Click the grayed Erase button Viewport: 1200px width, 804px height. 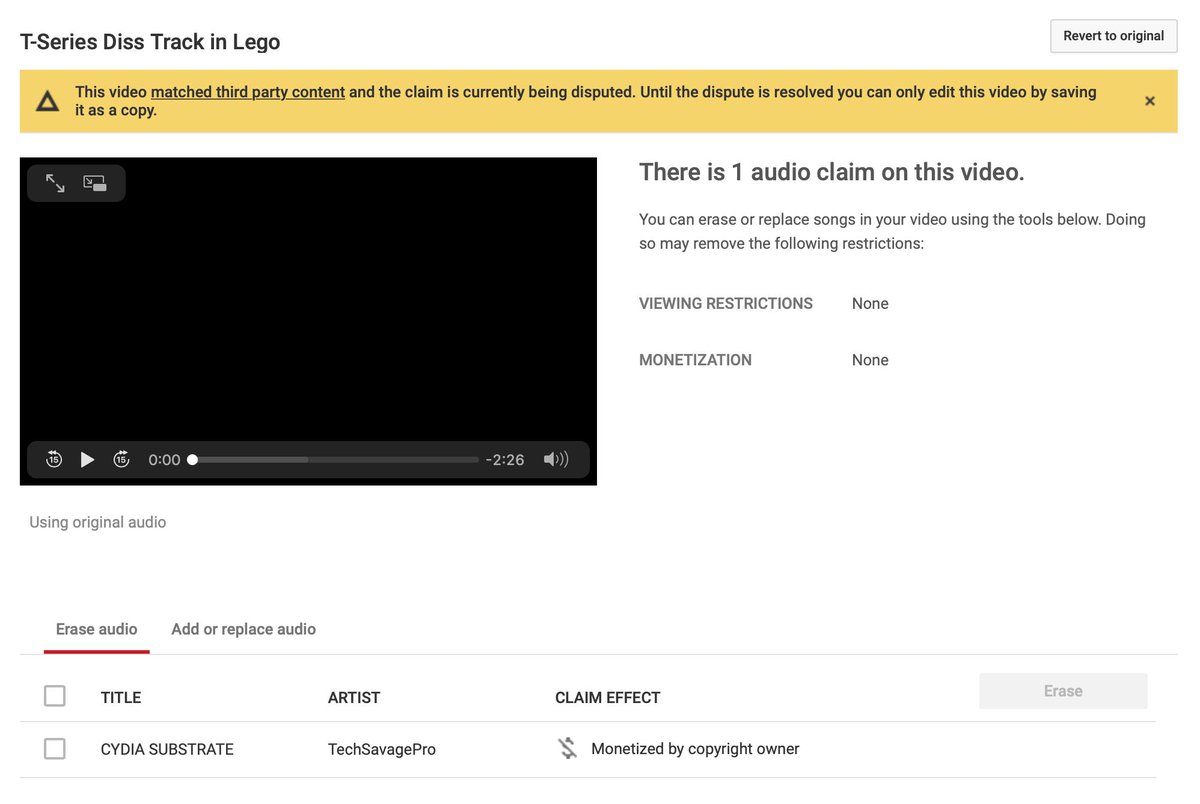coord(1063,691)
